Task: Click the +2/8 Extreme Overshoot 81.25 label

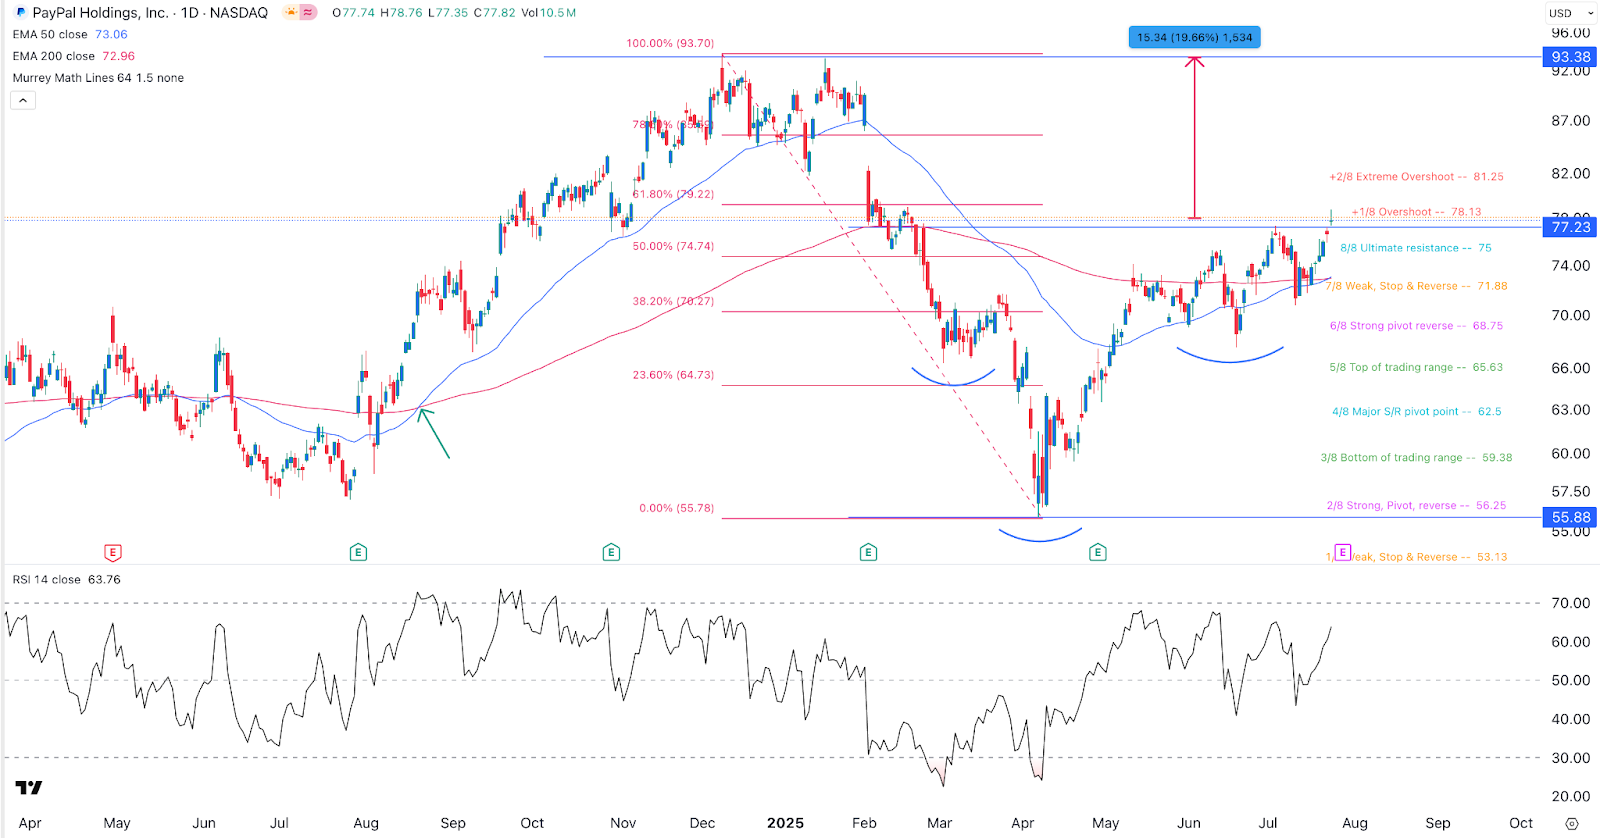Action: point(1416,177)
